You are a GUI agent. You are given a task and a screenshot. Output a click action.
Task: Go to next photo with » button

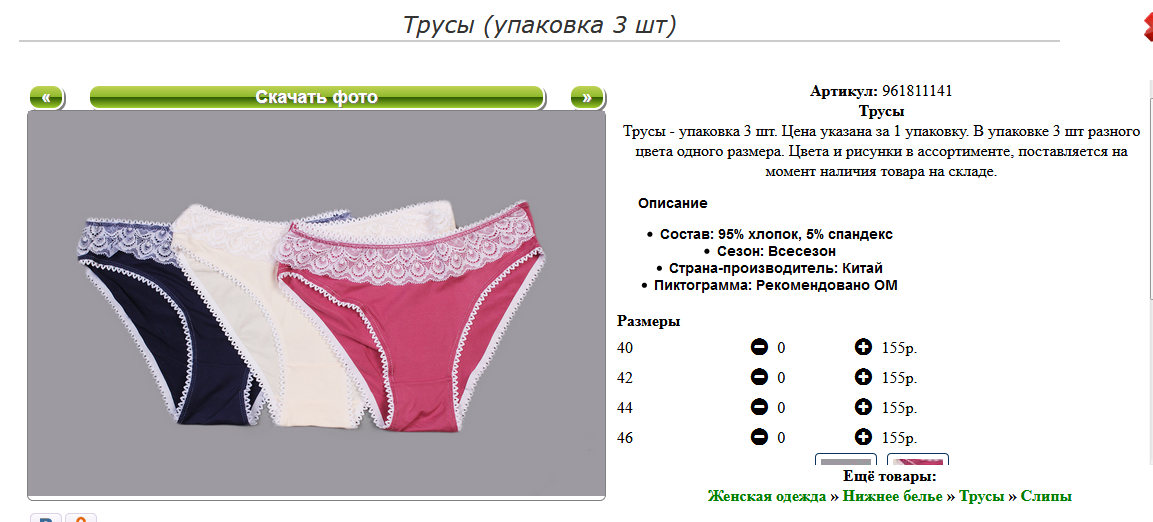587,97
